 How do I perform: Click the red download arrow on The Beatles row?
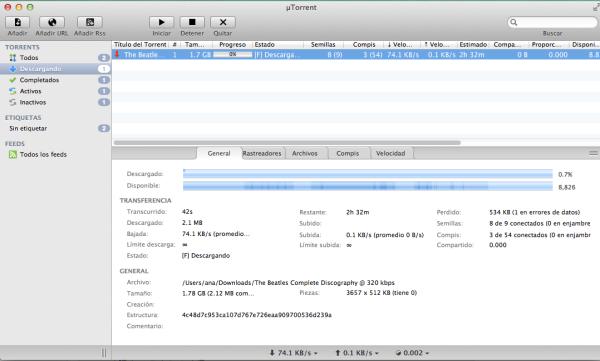click(117, 54)
